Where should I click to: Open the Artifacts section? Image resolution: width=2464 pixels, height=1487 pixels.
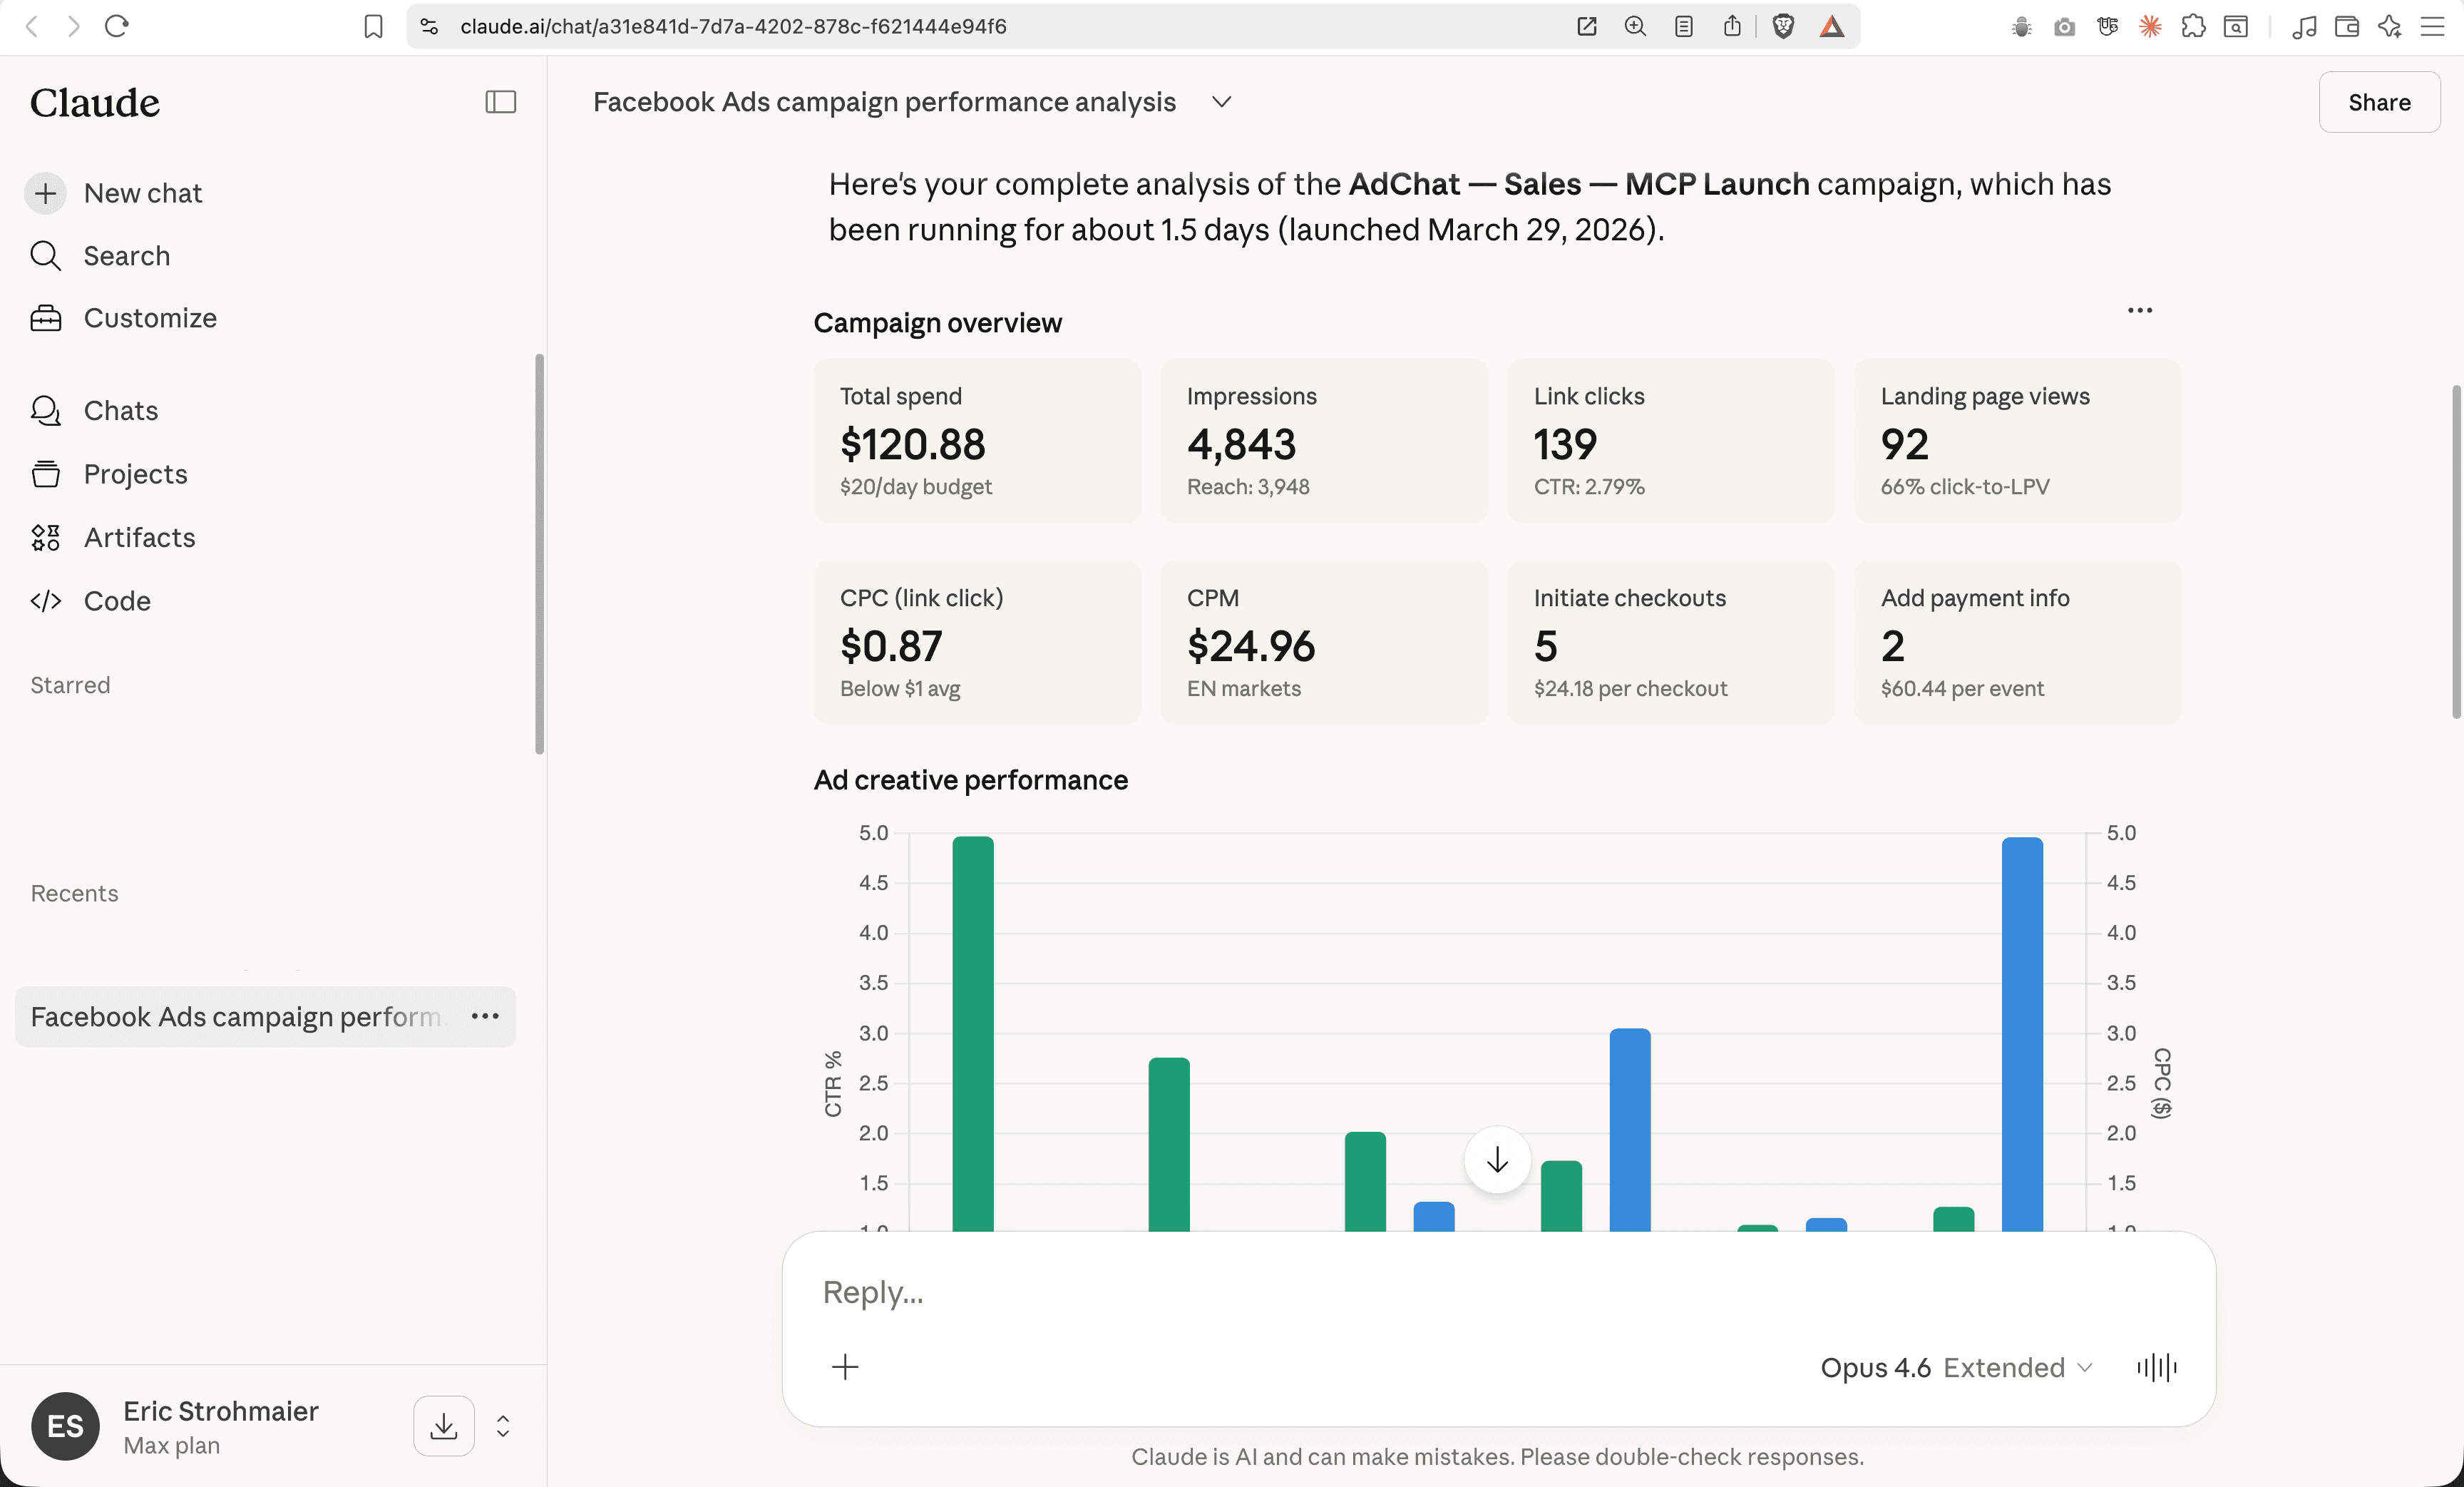[x=138, y=537]
